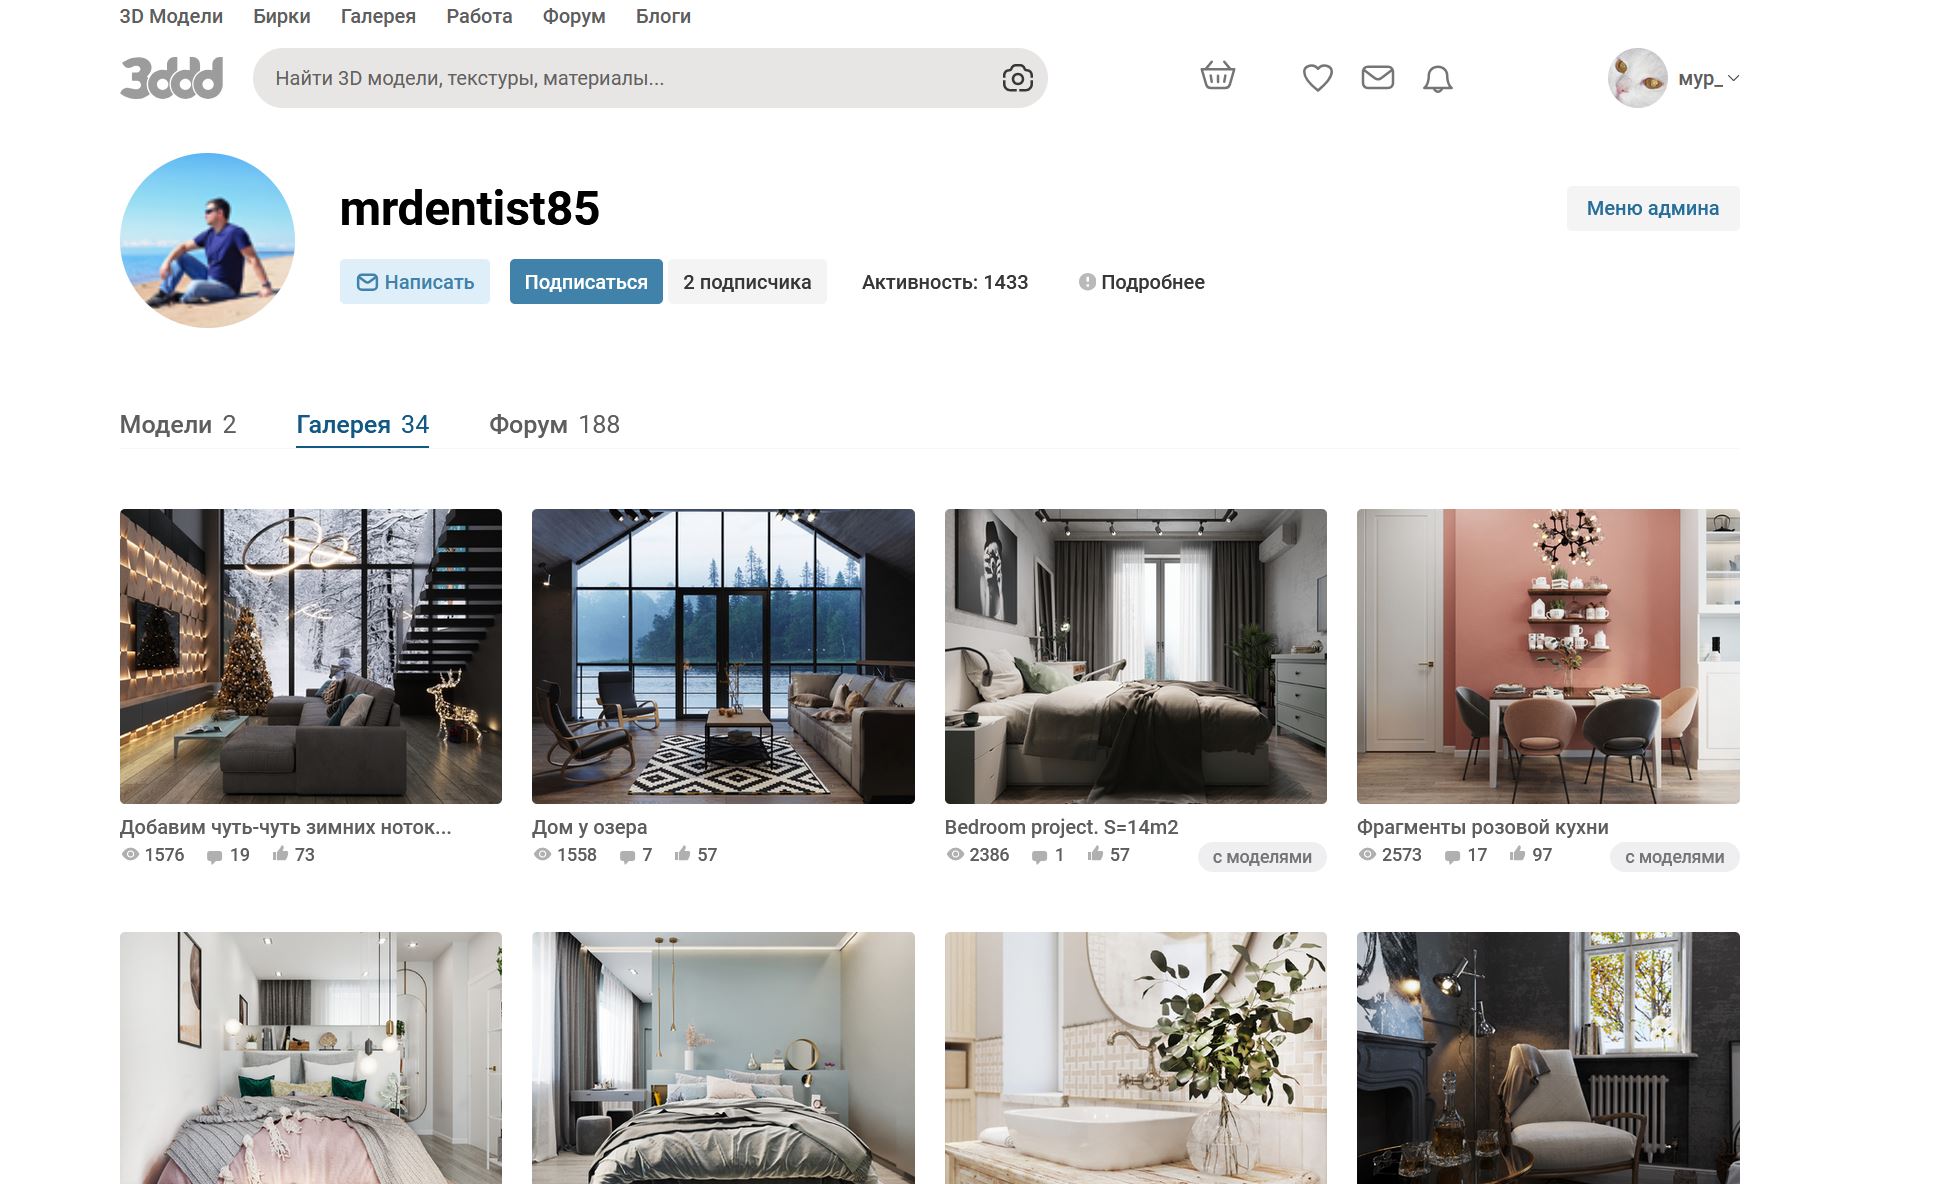
Task: Click the comments icon under Фрагменты розовой кухни
Action: click(x=1452, y=856)
